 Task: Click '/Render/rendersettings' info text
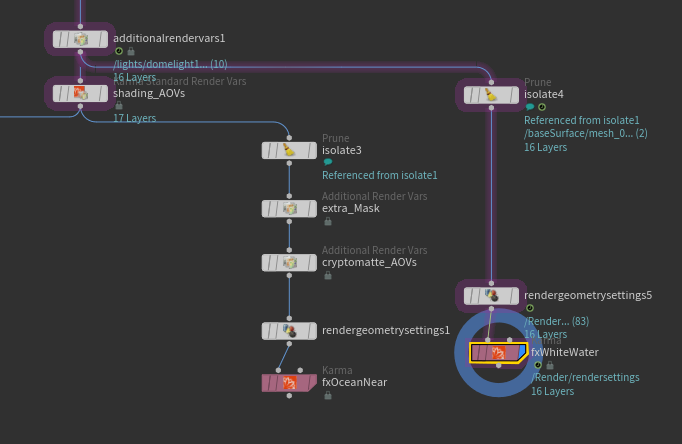click(x=585, y=377)
